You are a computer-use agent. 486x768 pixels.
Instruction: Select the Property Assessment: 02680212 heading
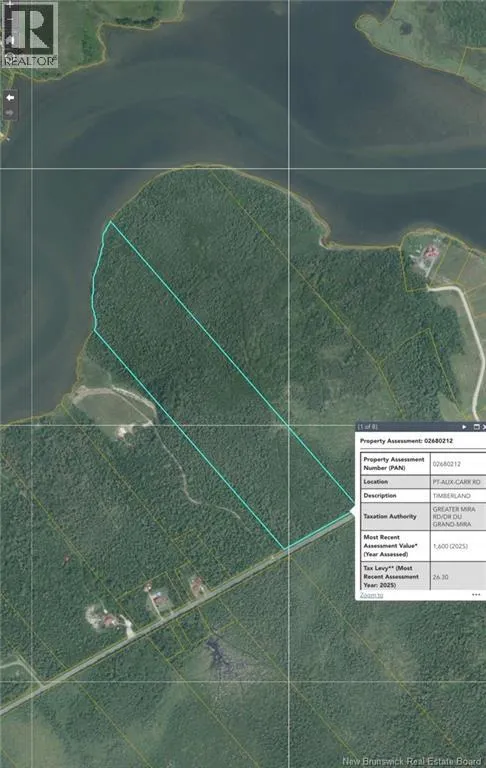[x=406, y=441]
